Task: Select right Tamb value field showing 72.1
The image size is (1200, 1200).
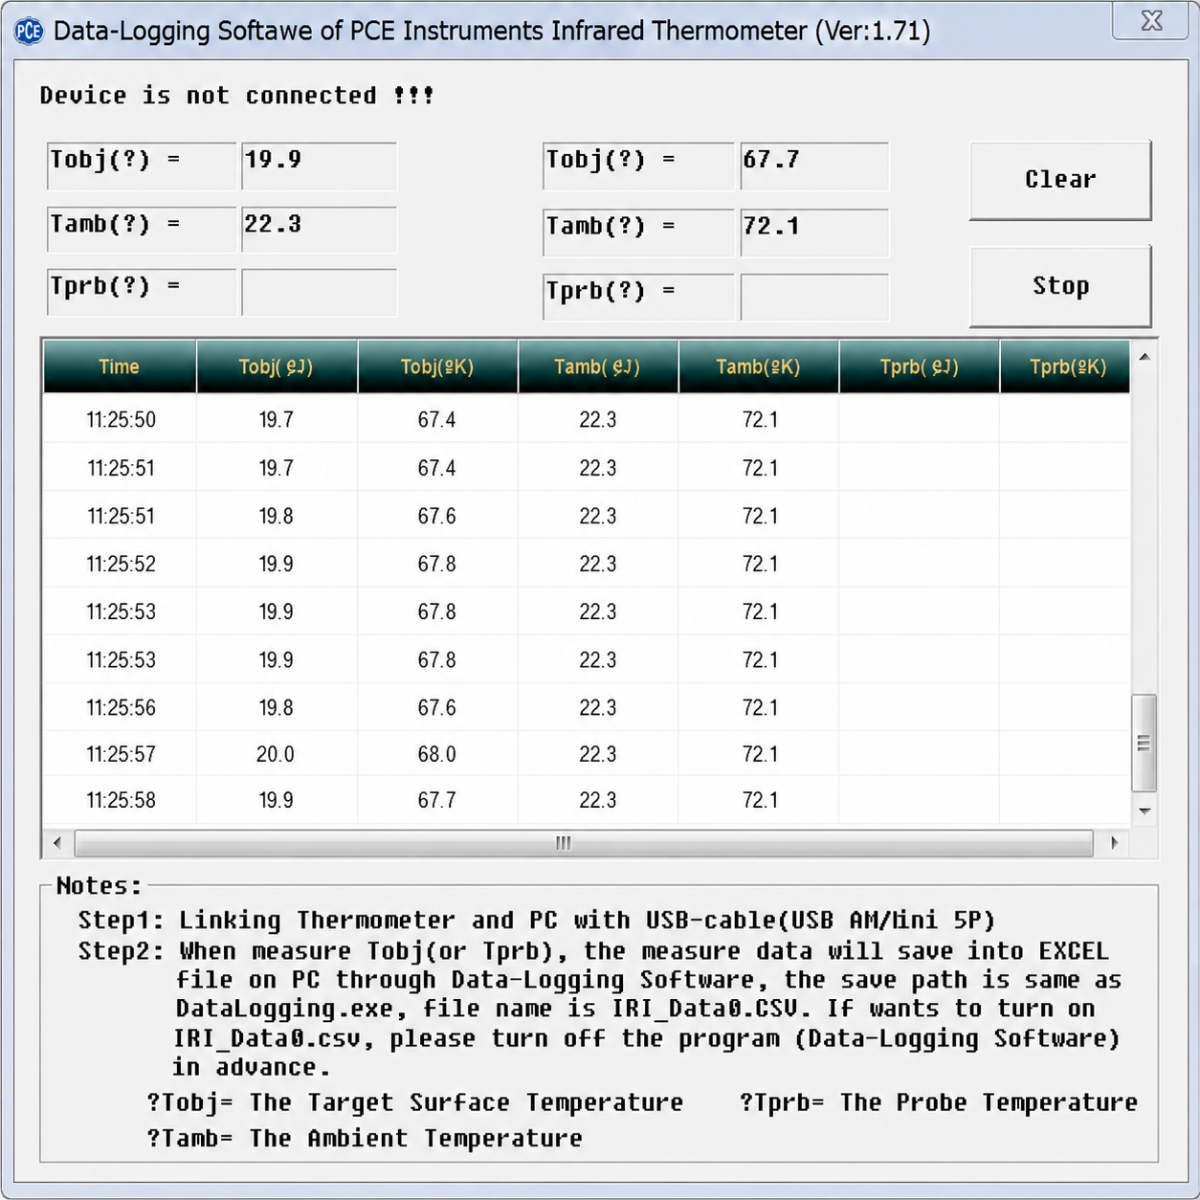Action: click(814, 232)
